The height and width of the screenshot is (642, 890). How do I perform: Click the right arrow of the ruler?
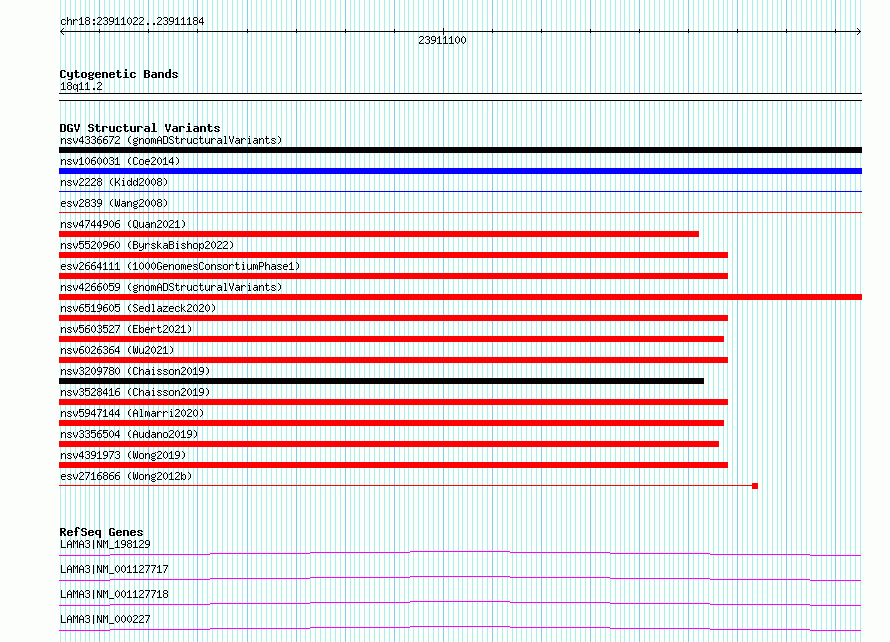[858, 32]
